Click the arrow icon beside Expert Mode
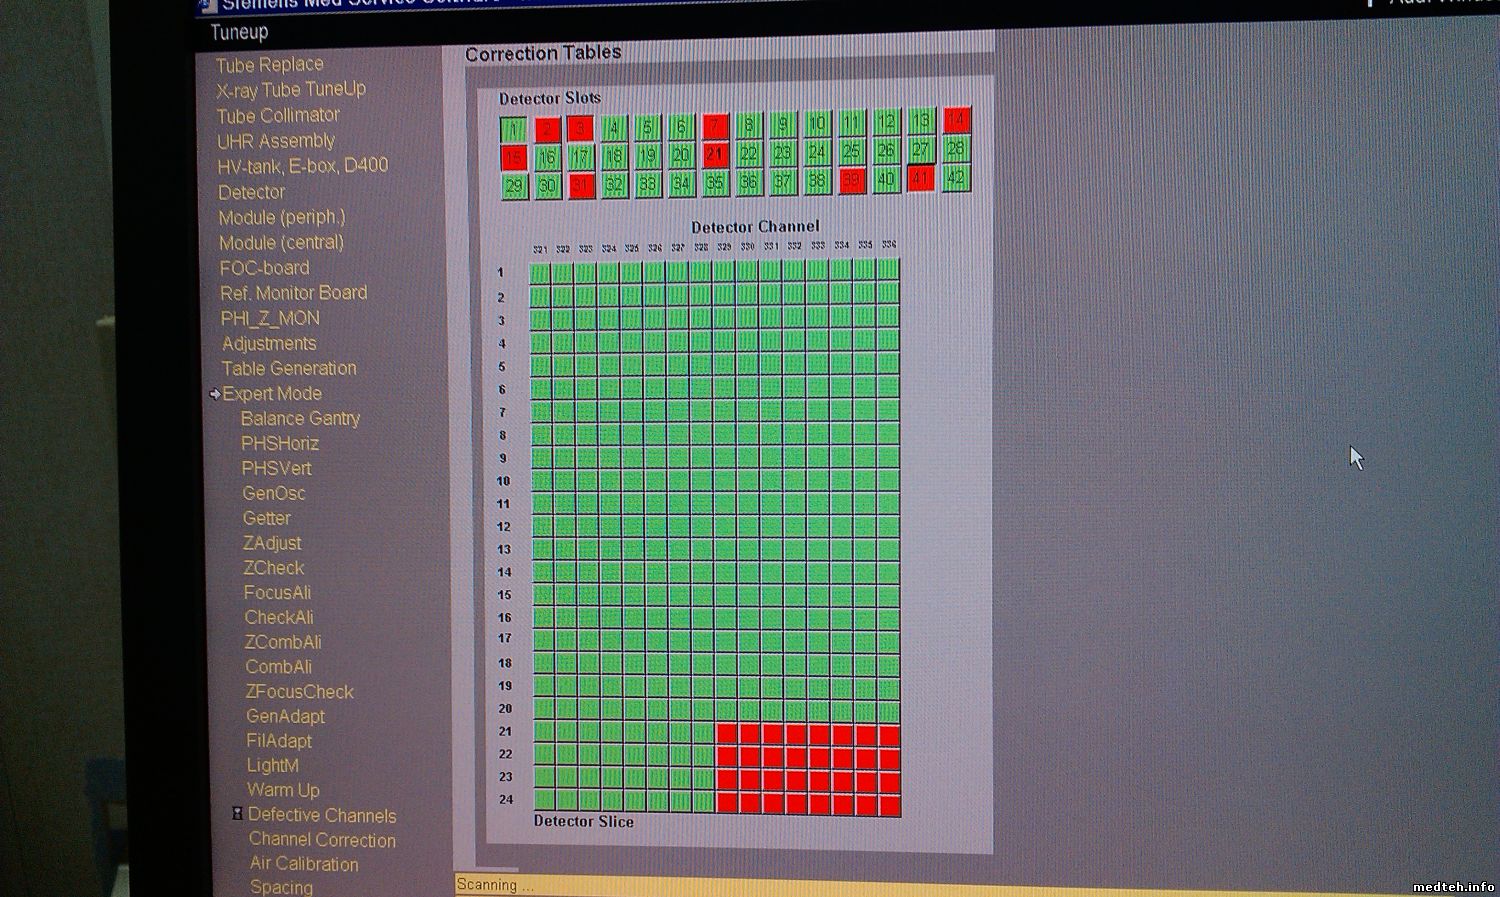The image size is (1500, 897). coord(214,394)
